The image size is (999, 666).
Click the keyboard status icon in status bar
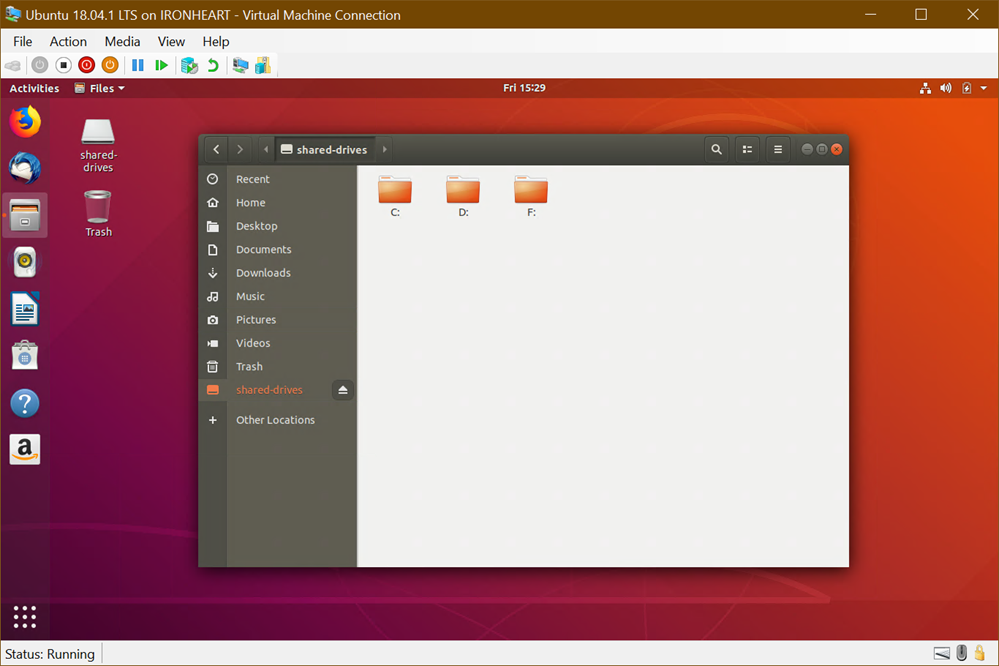(x=942, y=653)
